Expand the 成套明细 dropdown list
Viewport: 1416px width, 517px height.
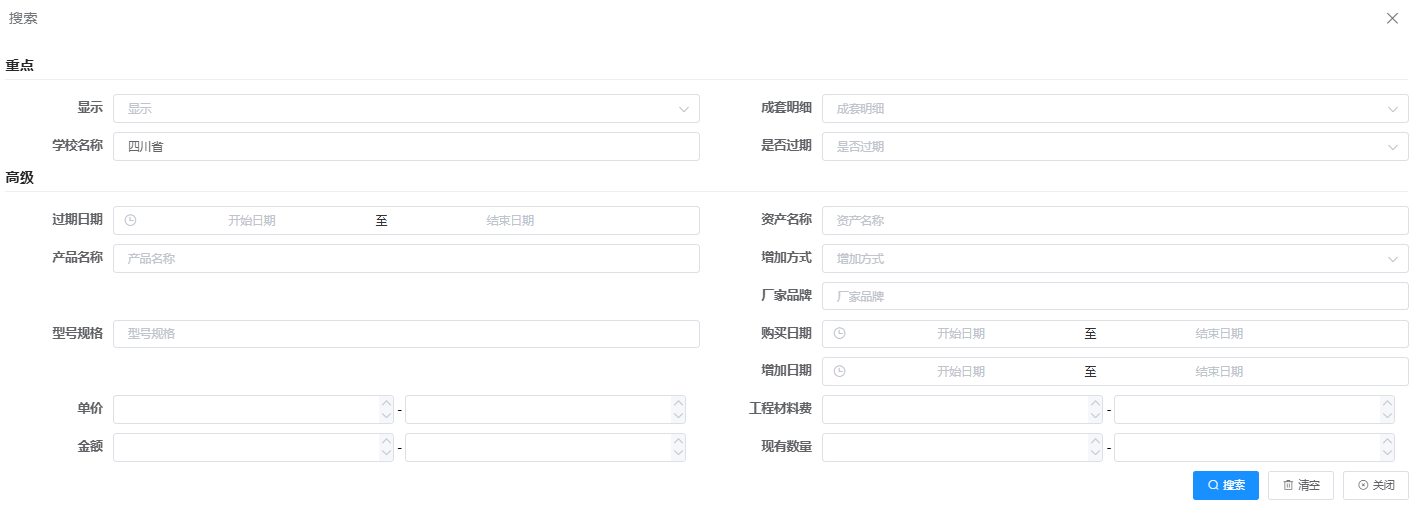pos(1114,109)
